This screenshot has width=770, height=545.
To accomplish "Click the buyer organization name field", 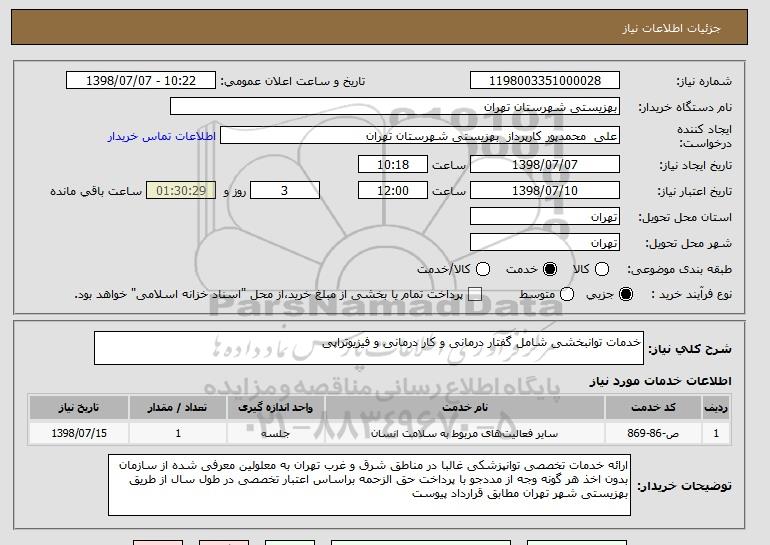I will click(x=395, y=107).
